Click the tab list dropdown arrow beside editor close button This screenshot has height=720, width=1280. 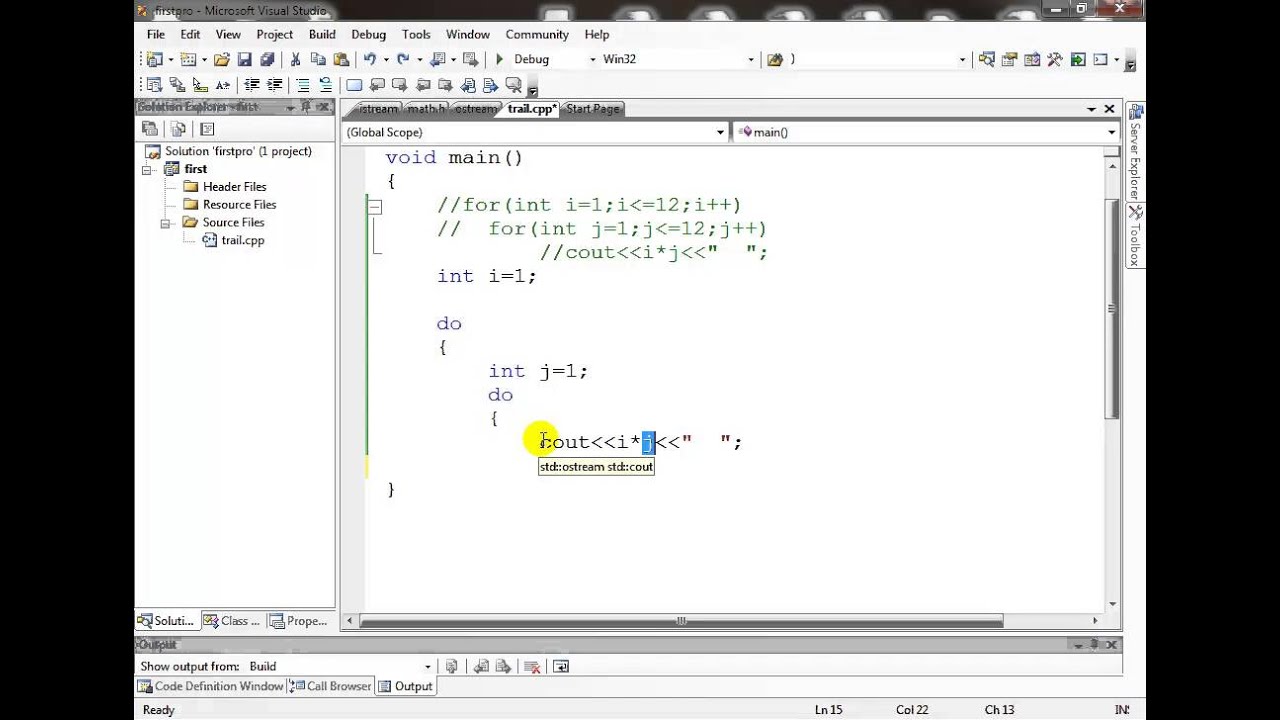point(1092,109)
